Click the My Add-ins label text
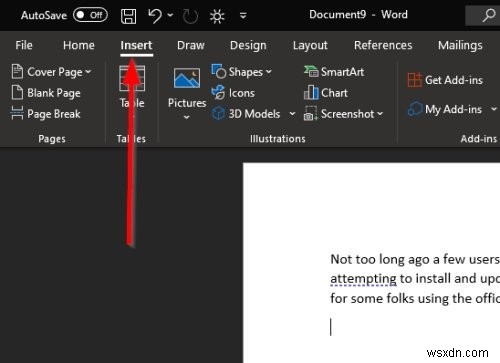This screenshot has height=363, width=500. (x=453, y=109)
